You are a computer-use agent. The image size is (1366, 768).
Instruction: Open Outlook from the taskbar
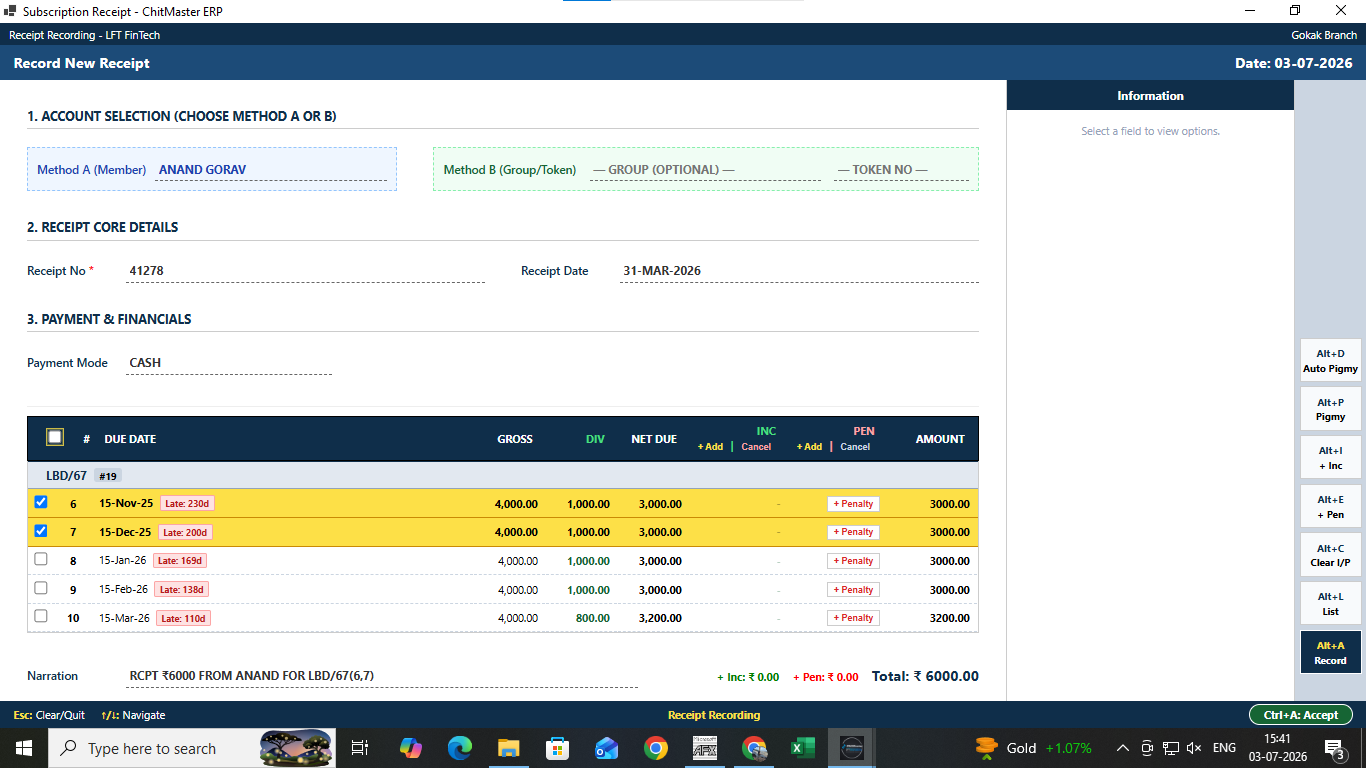[x=607, y=748]
